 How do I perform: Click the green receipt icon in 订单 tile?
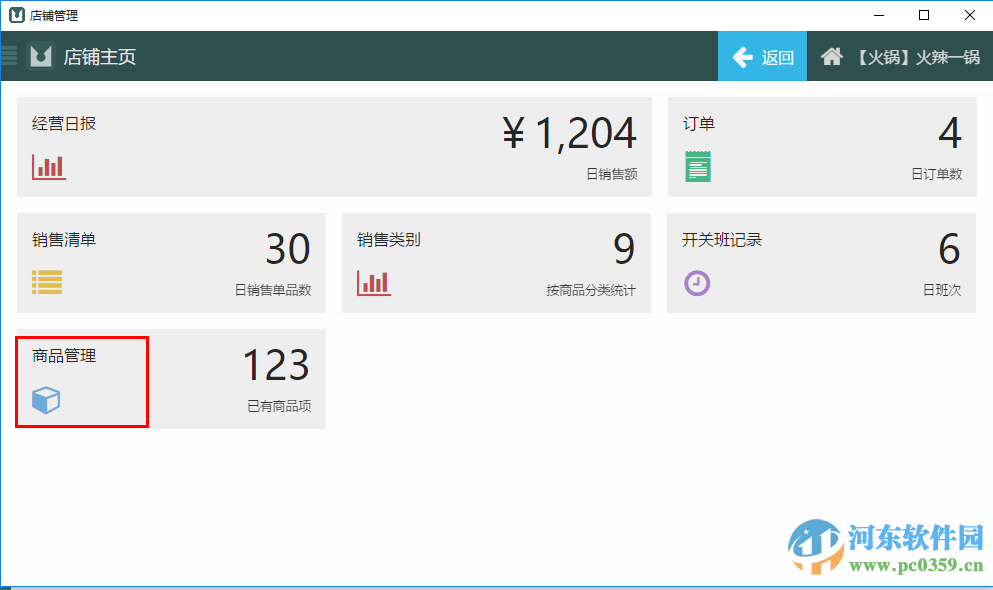[697, 166]
